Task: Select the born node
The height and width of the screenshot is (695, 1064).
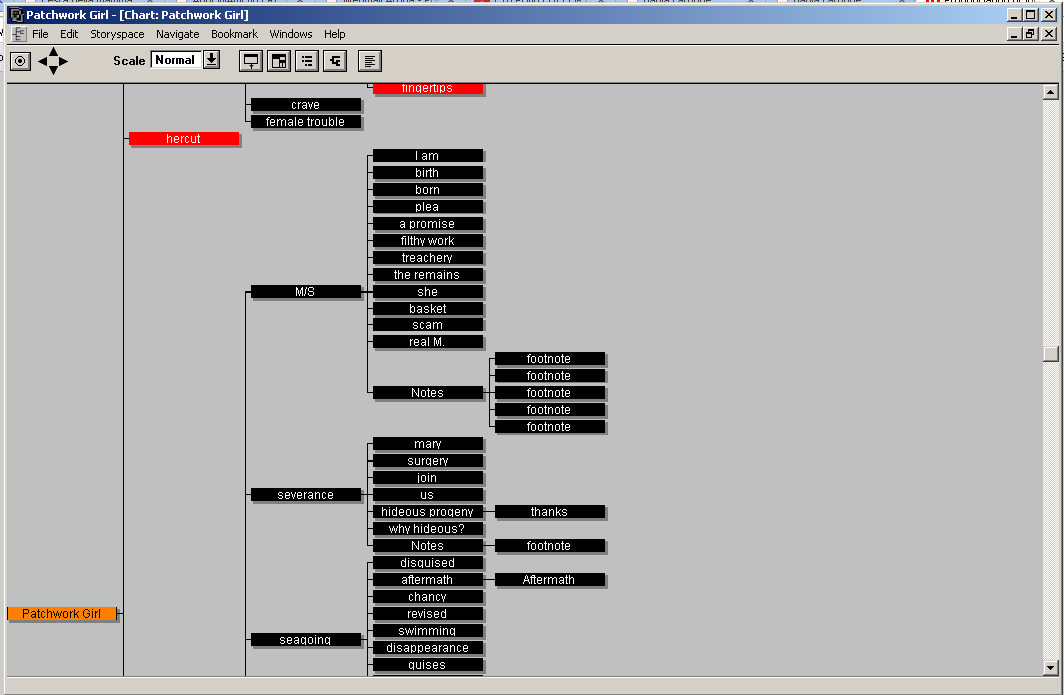Action: point(428,189)
